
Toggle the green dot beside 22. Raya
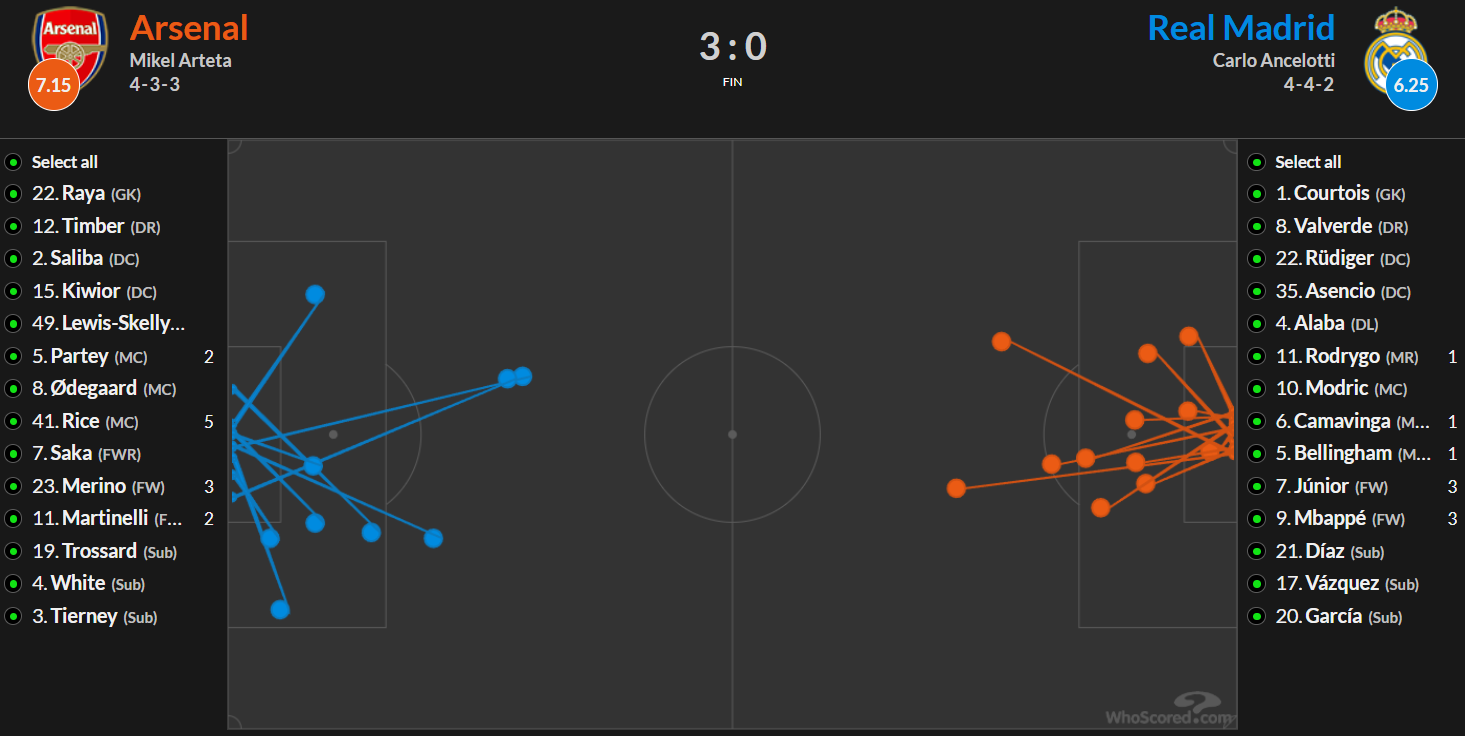[13, 194]
